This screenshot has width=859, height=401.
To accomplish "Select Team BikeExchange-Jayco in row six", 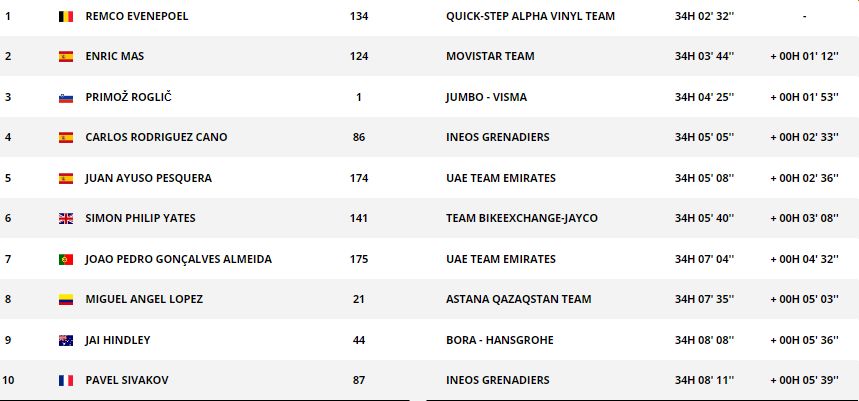I will [x=520, y=218].
